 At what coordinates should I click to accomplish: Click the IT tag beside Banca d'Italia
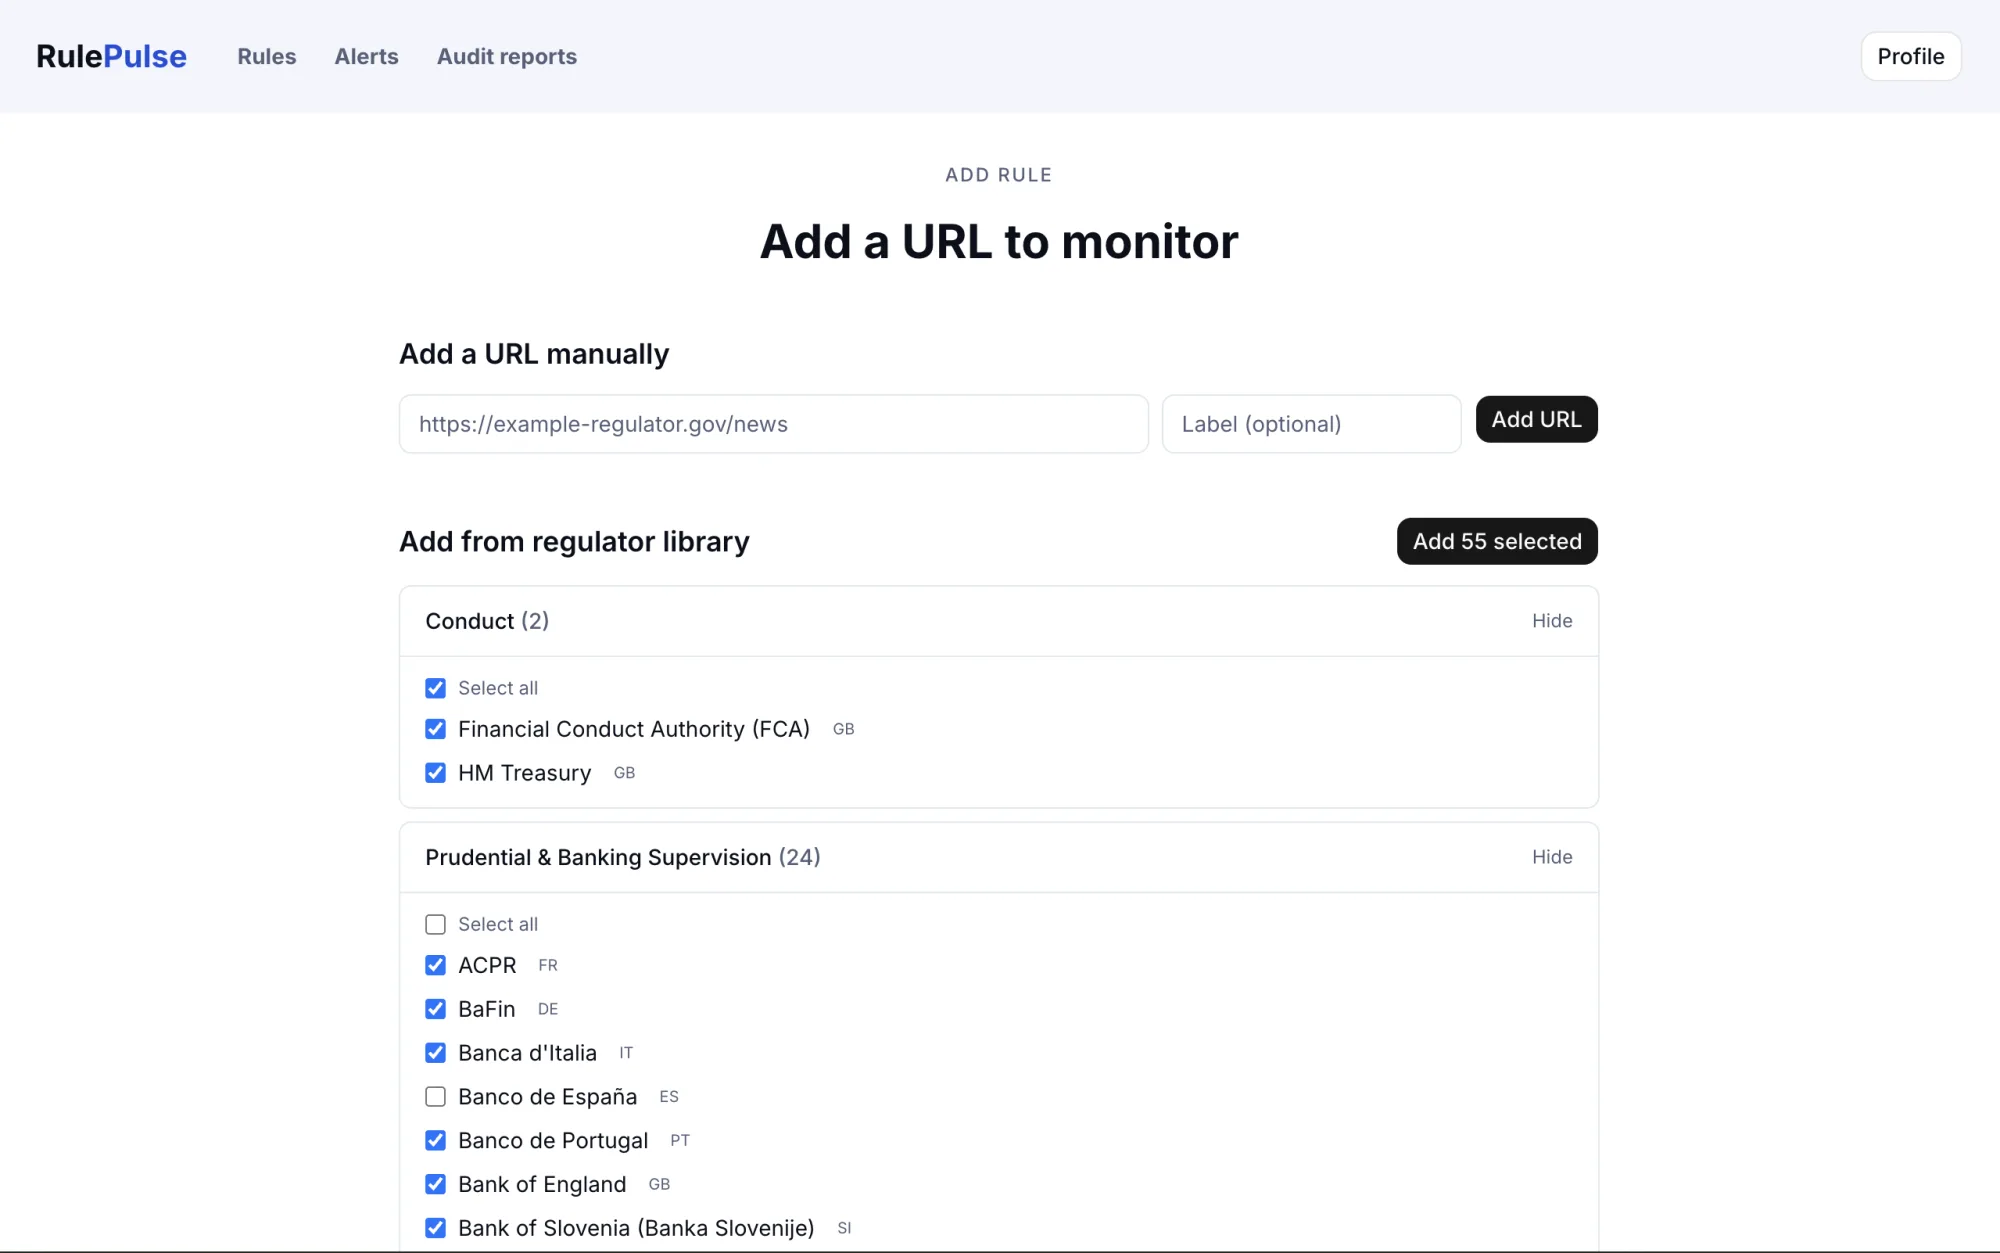(626, 1053)
